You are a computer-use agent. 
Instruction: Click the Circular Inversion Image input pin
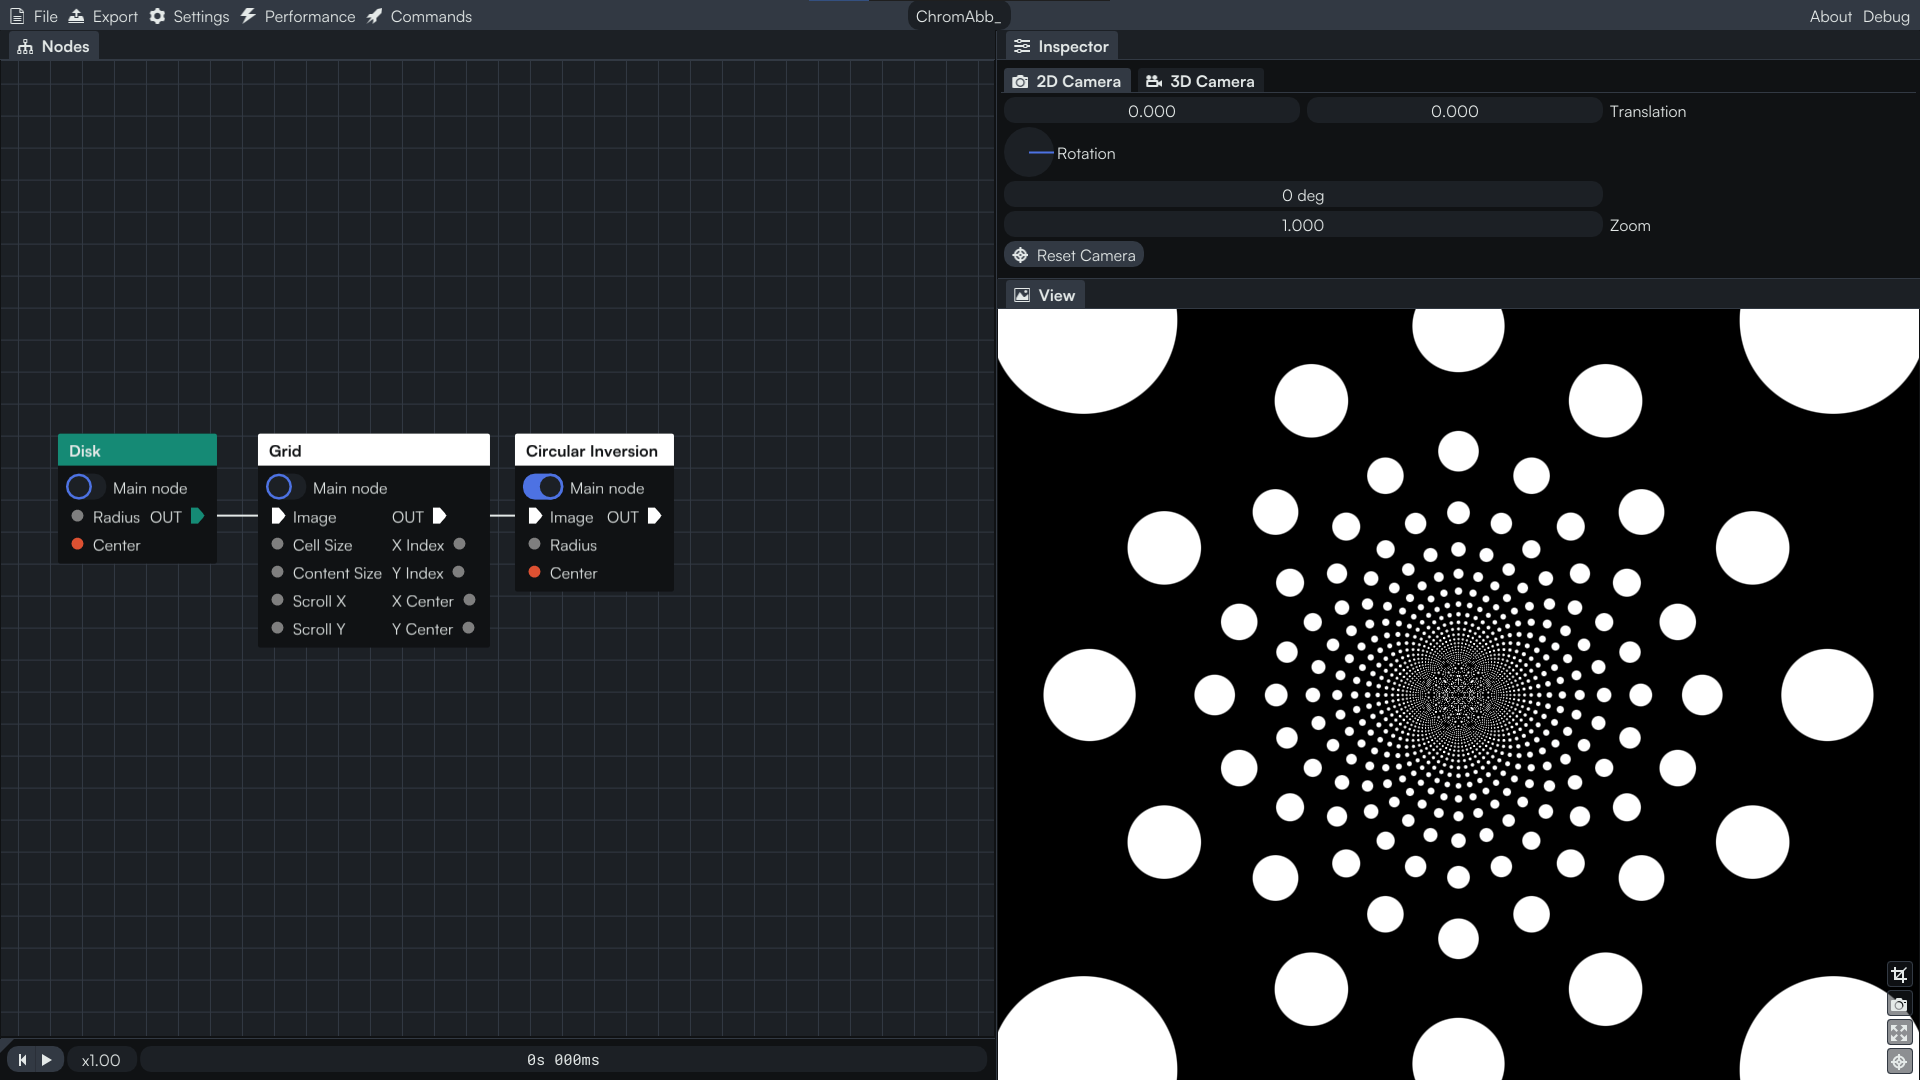535,516
